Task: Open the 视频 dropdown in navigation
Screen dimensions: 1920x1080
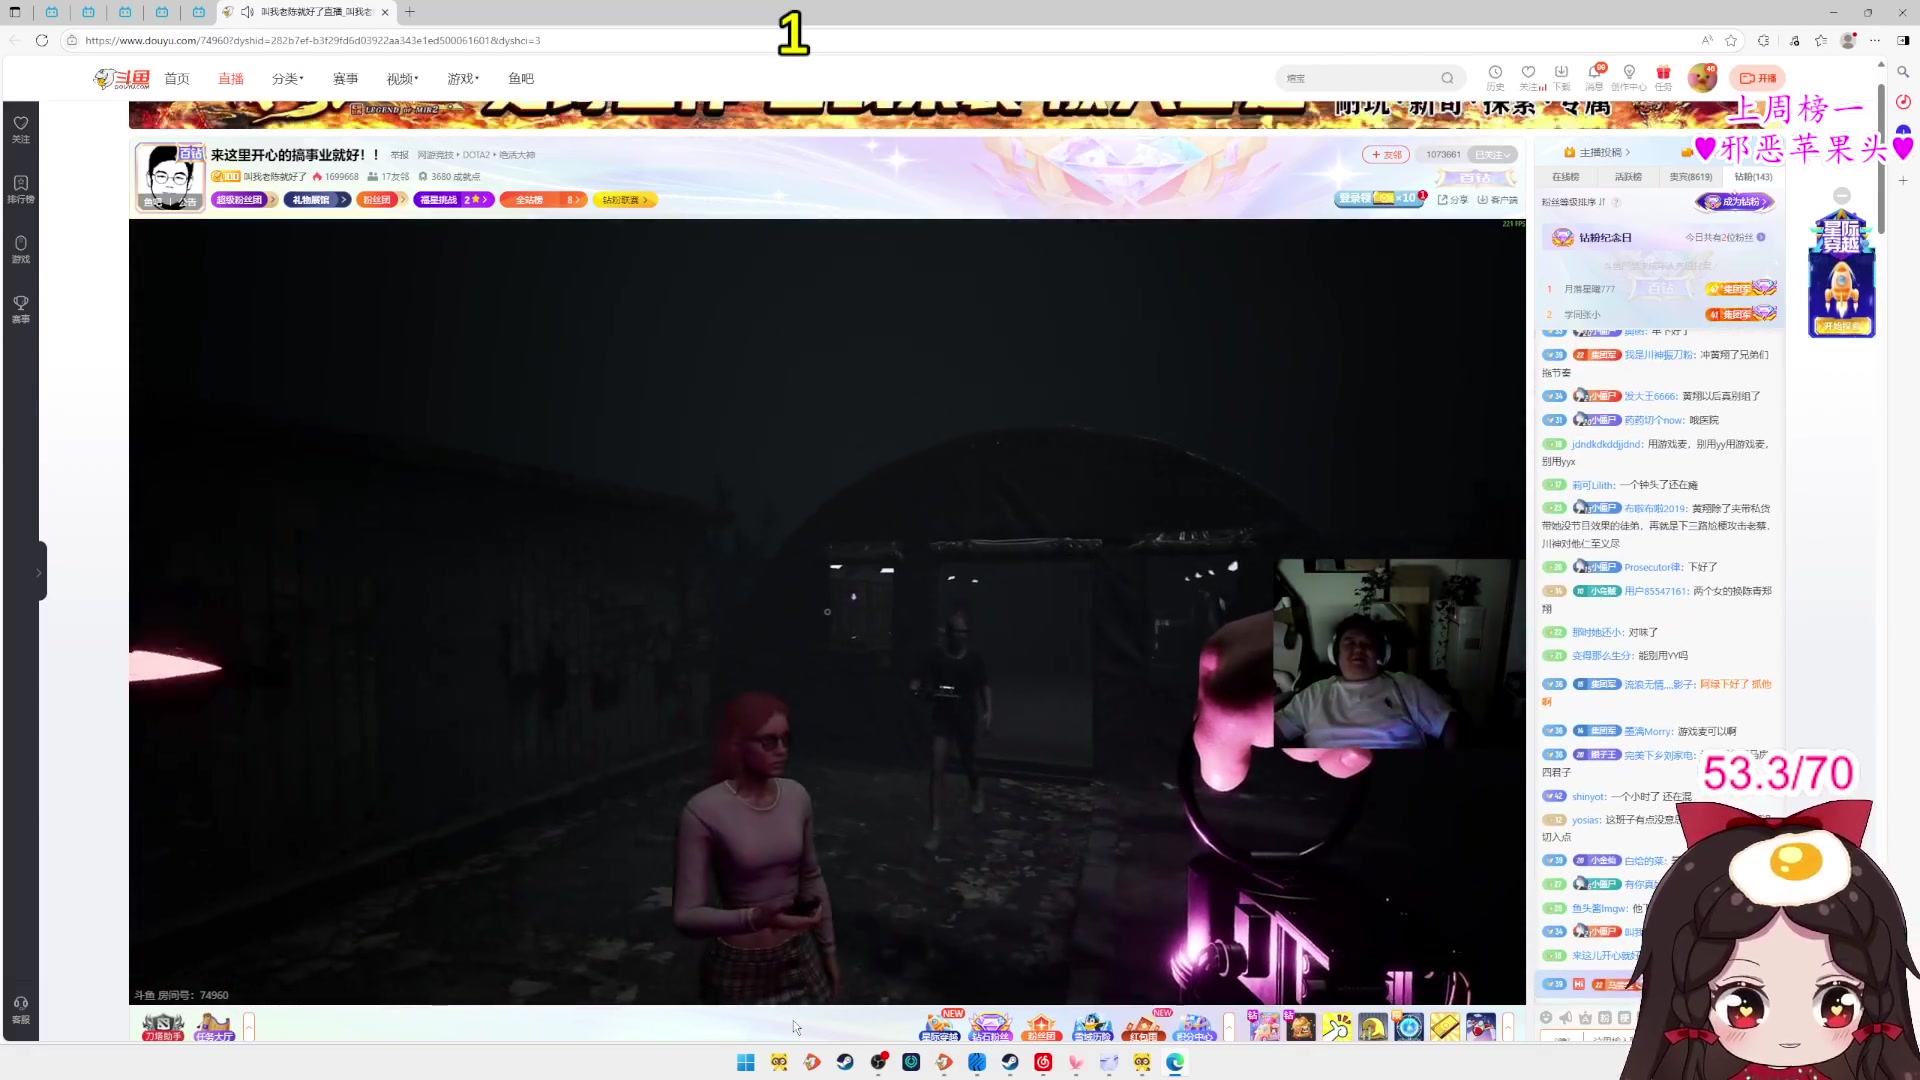Action: pos(403,78)
